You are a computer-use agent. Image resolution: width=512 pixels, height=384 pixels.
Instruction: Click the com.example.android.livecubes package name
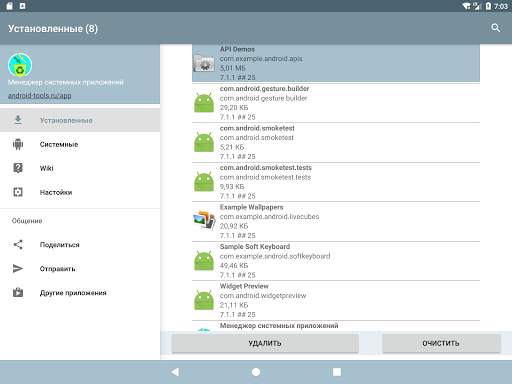pos(269,217)
